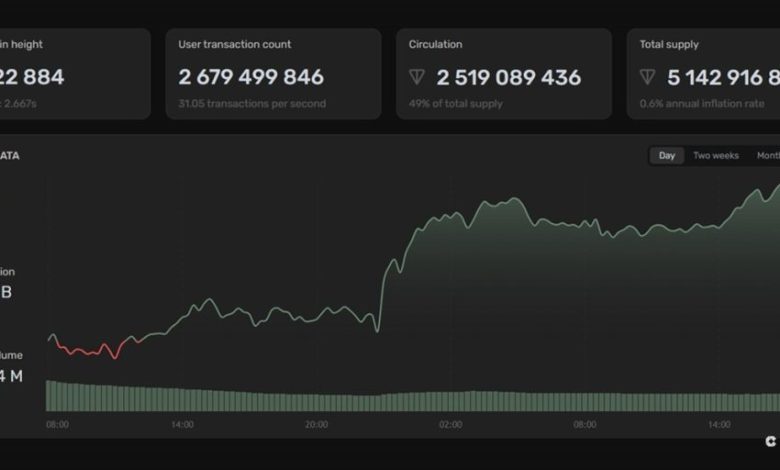
Task: Select the Two weeks chart range
Action: point(716,156)
